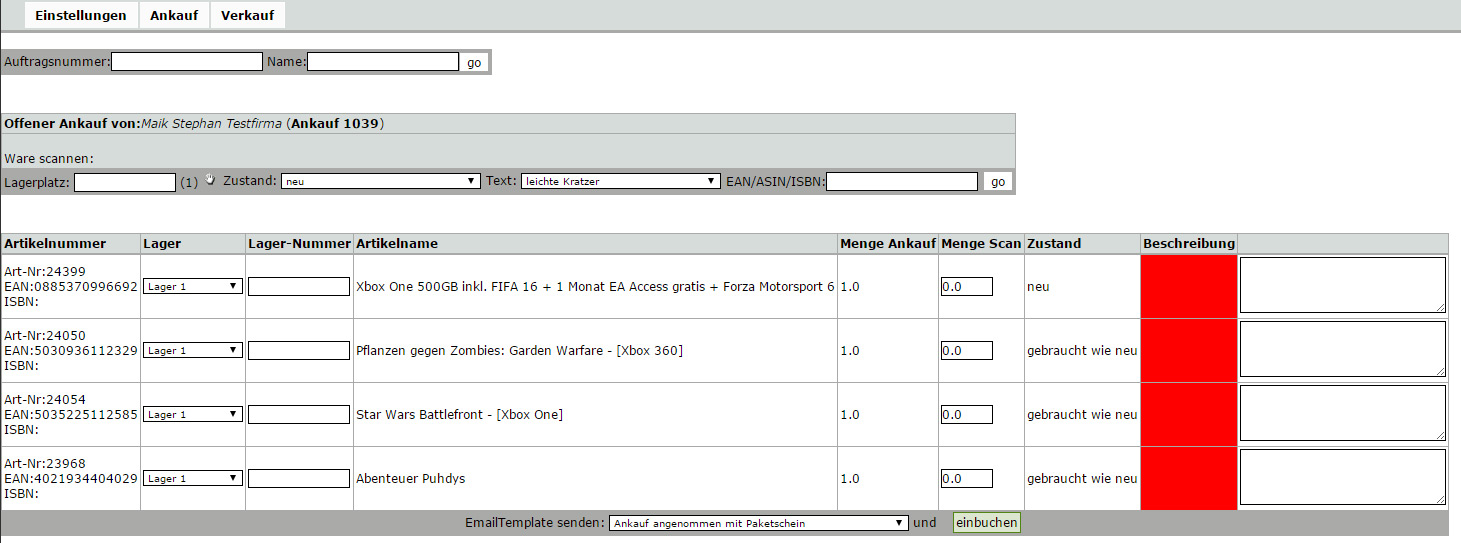This screenshot has height=543, width=1461.
Task: Click description textarea in Star Wars Battlefront row
Action: pyautogui.click(x=1343, y=413)
